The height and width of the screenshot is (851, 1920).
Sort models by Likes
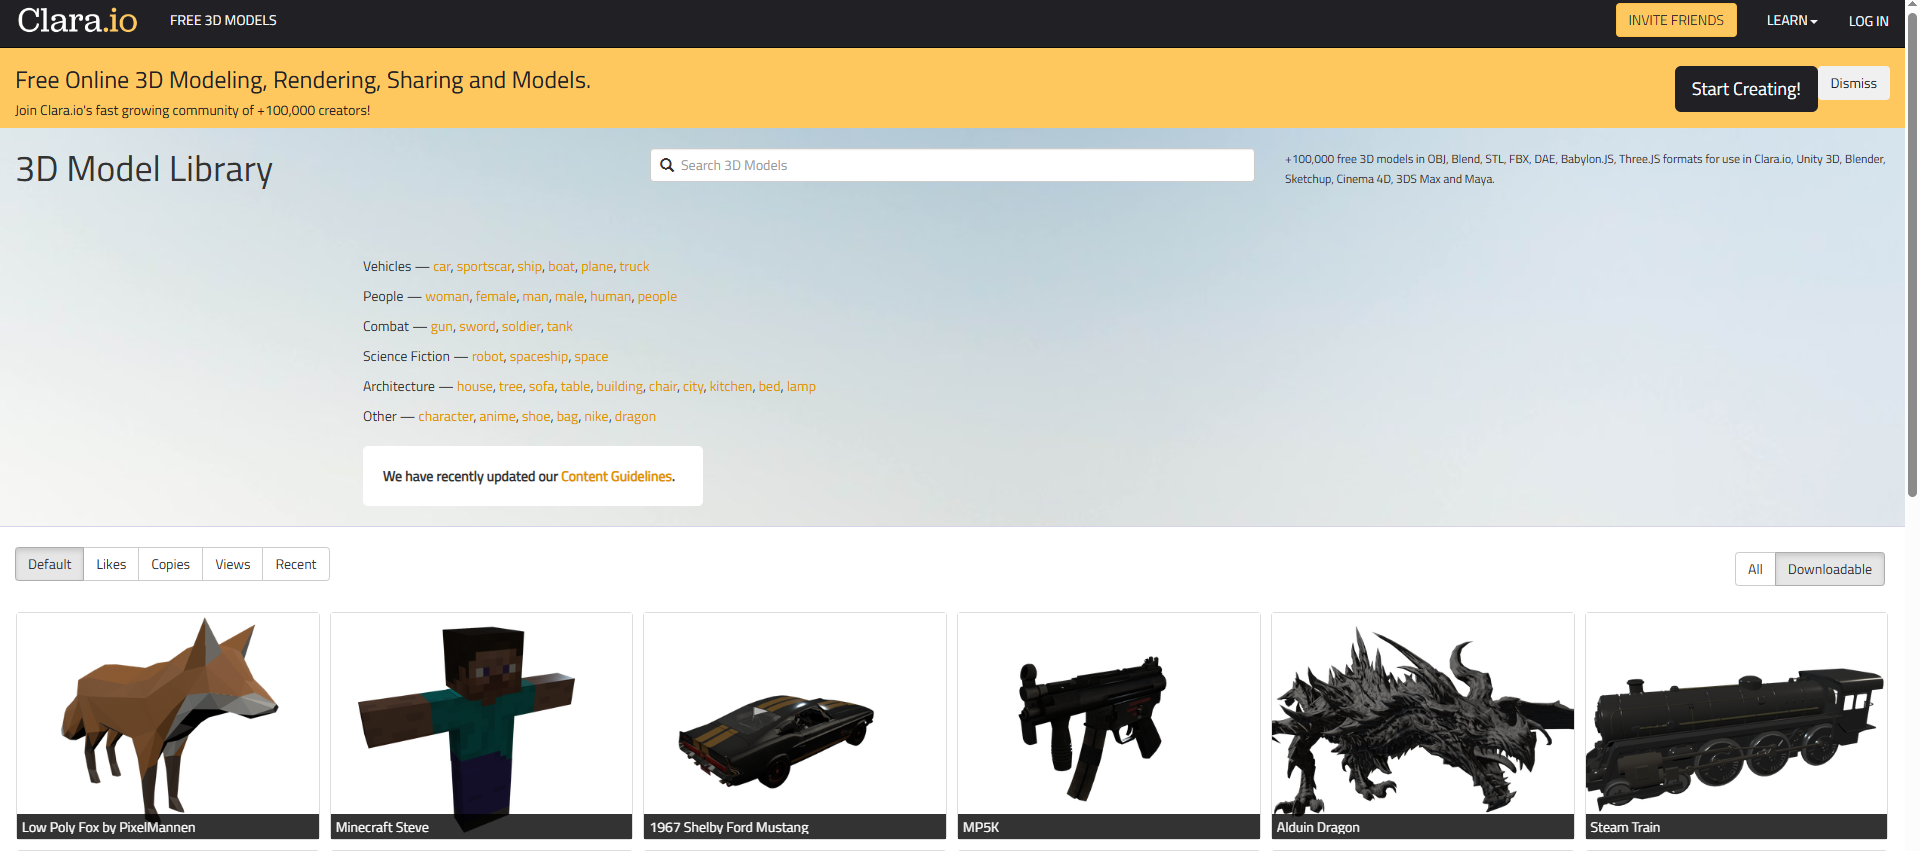[x=111, y=564]
